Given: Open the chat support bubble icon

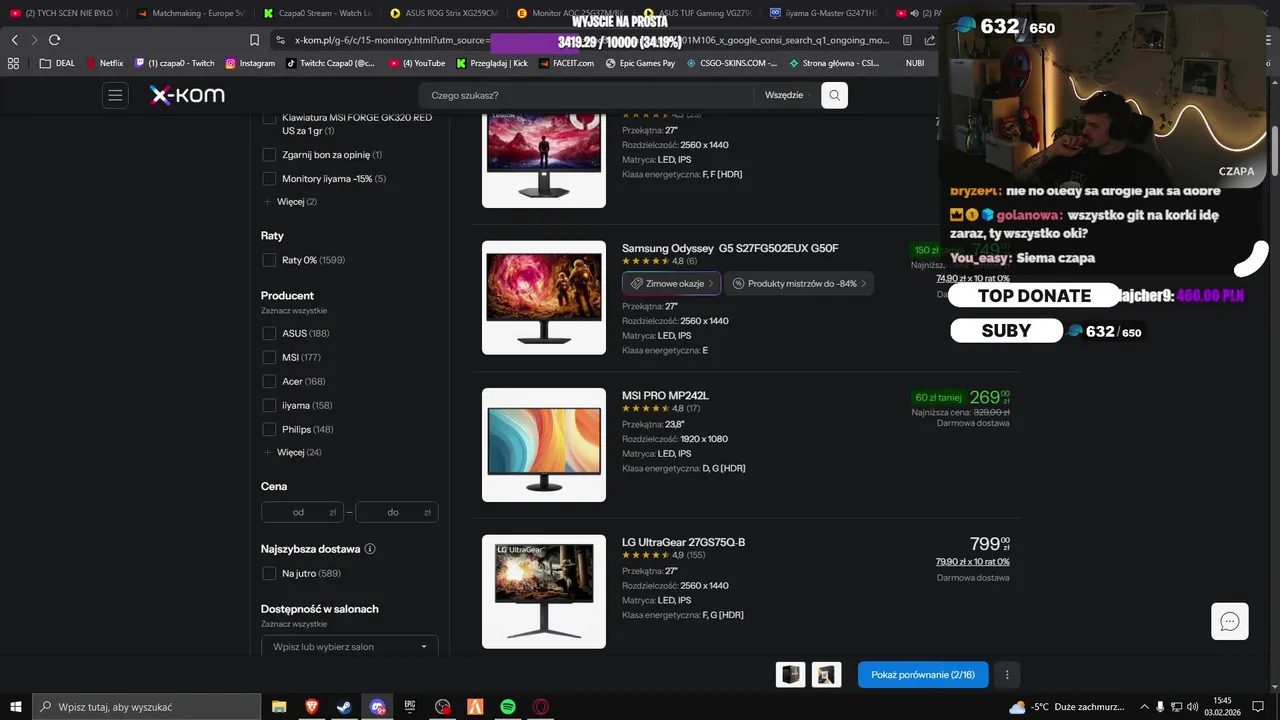Looking at the screenshot, I should click(1230, 621).
